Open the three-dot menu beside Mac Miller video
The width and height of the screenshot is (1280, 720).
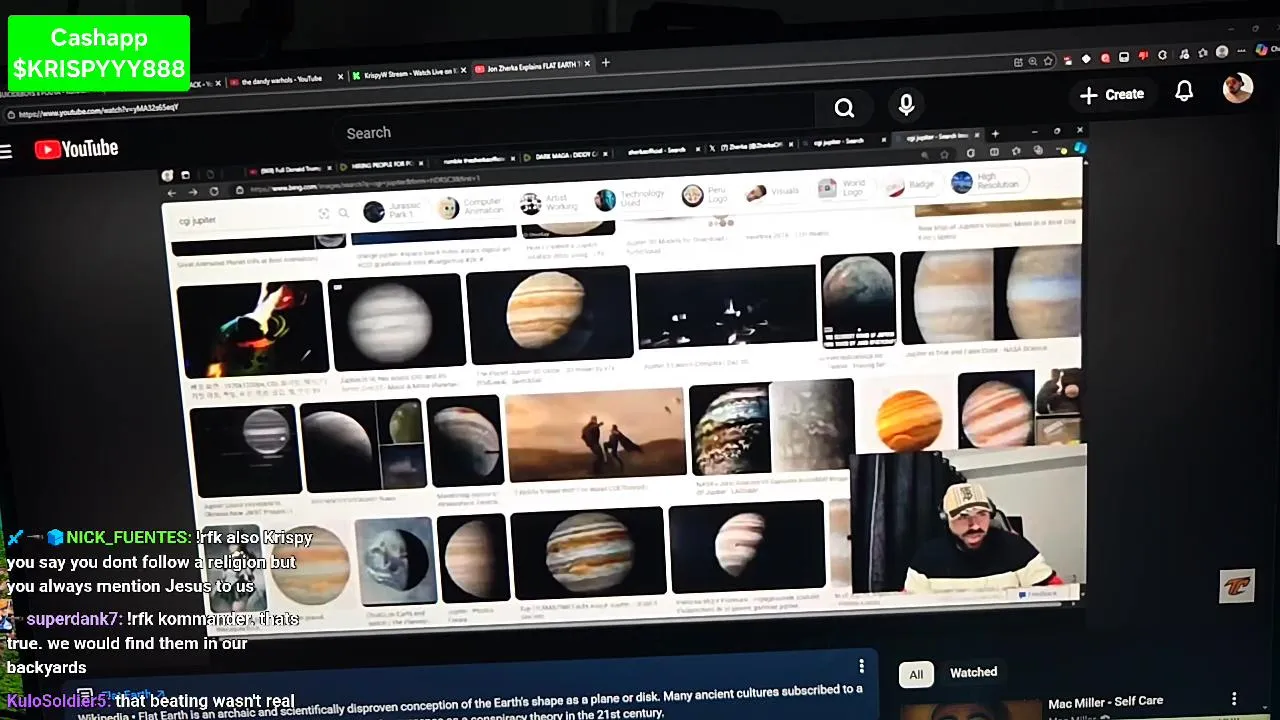point(1234,699)
